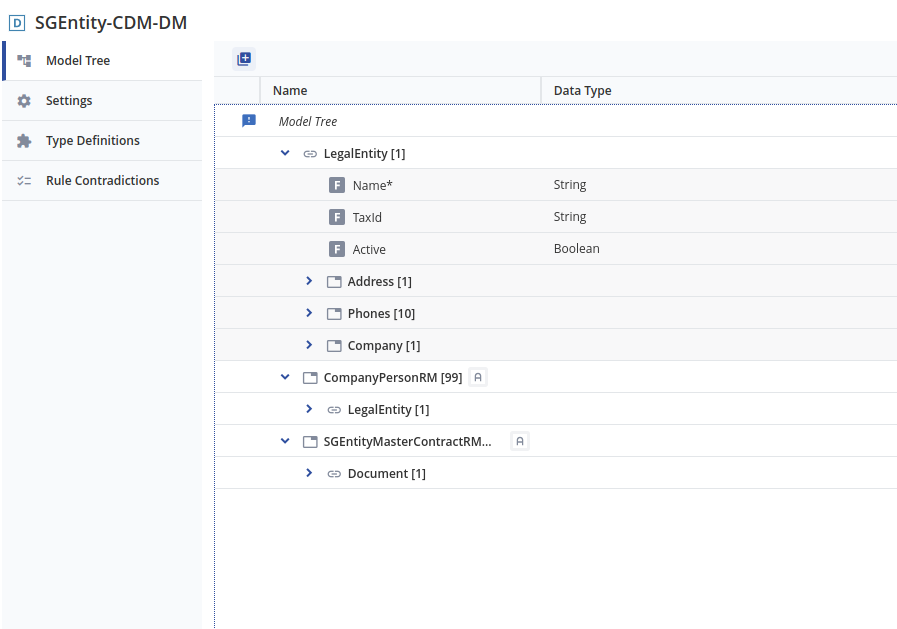897x629 pixels.
Task: Click the folder icon beside Address [1]
Action: click(x=334, y=281)
